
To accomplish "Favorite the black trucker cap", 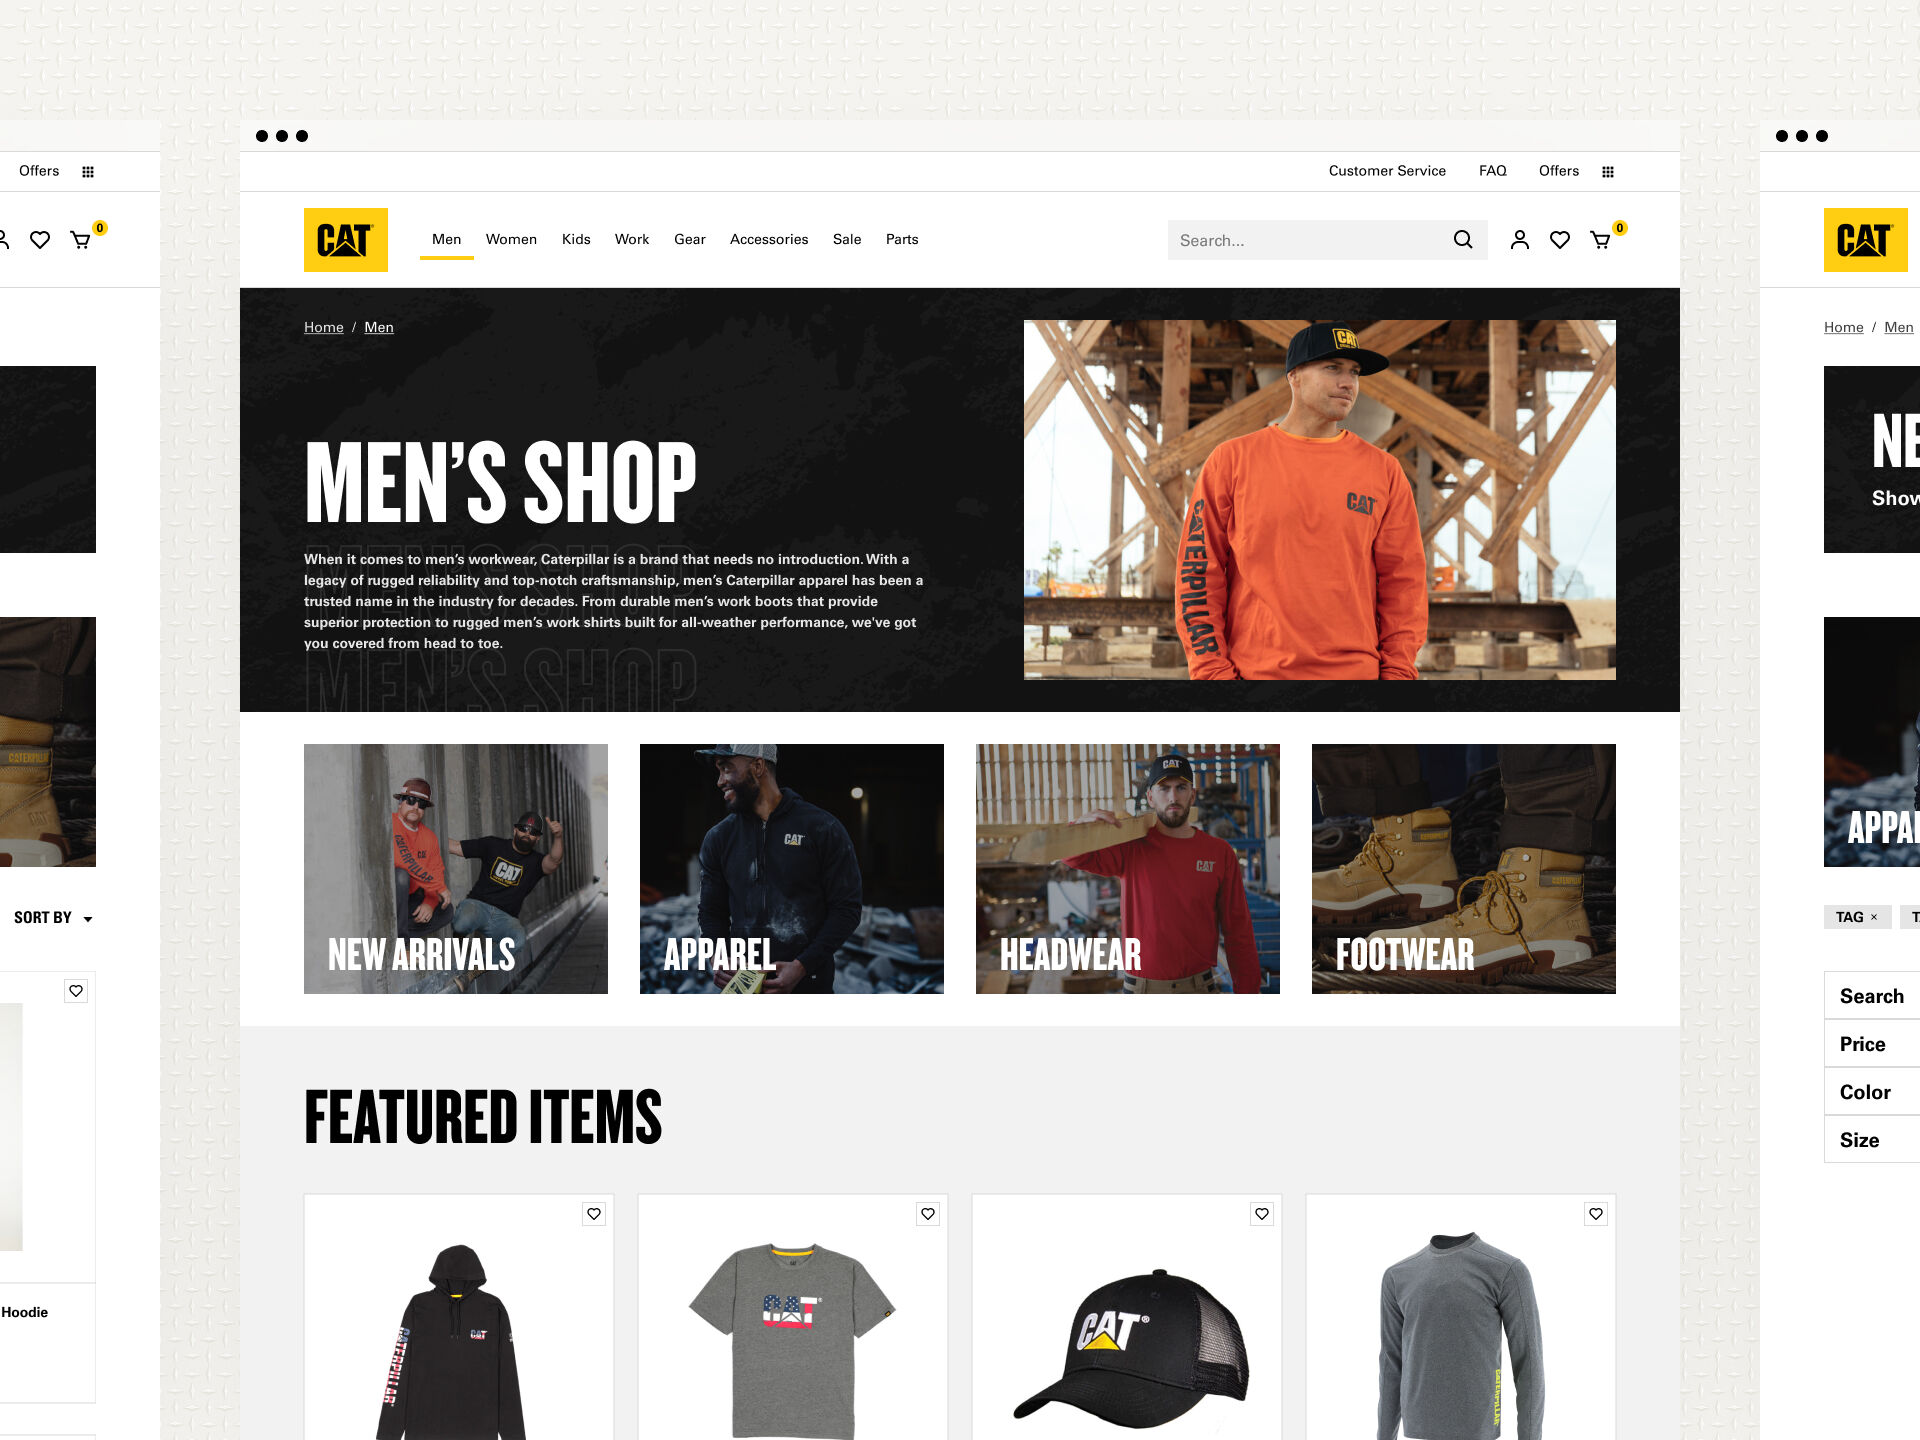I will [1262, 1214].
